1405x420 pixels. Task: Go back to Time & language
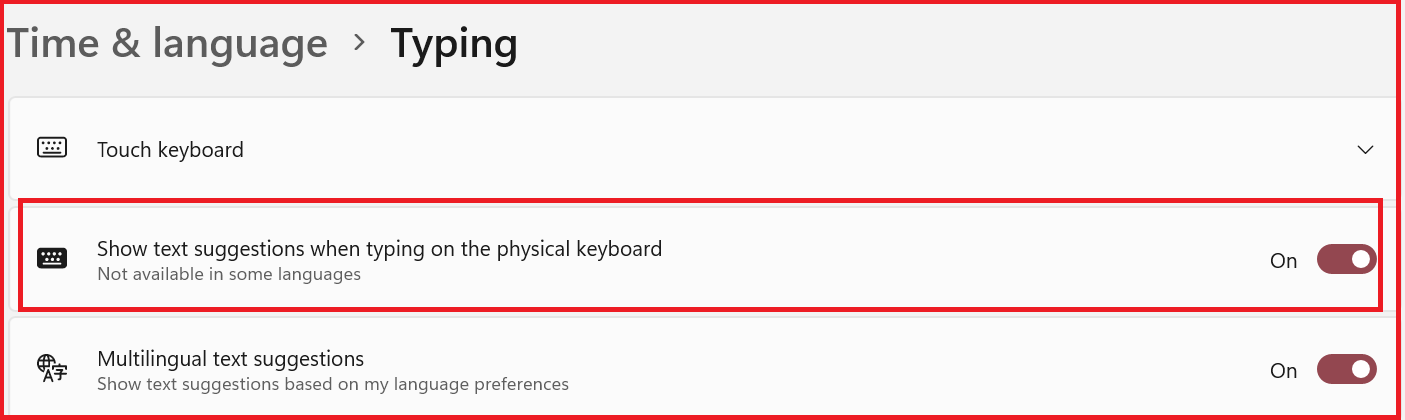[167, 43]
